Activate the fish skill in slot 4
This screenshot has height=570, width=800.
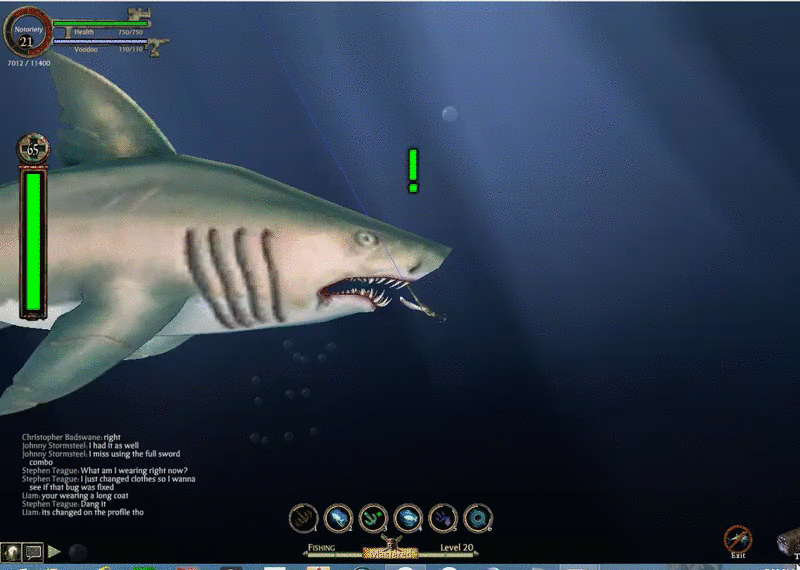click(x=408, y=518)
